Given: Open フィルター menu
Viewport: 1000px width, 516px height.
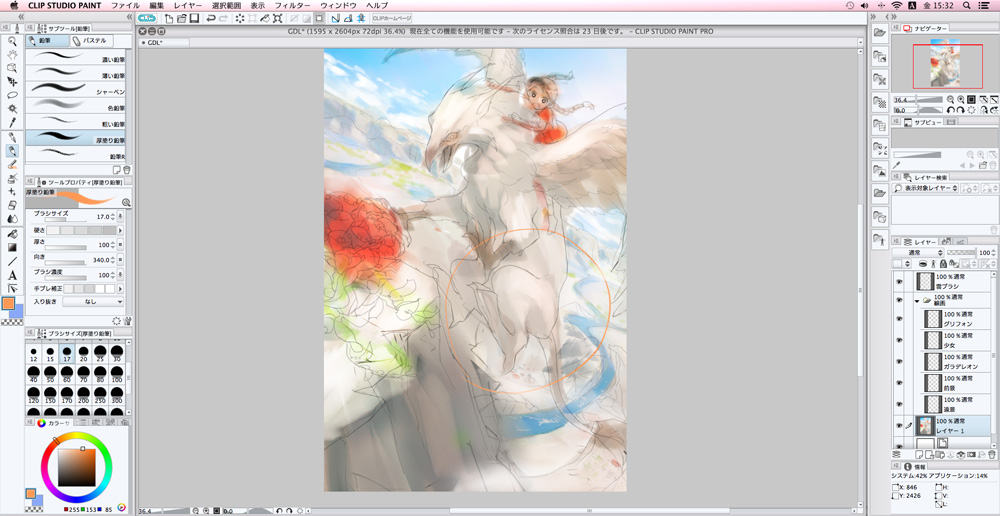Looking at the screenshot, I should [x=292, y=5].
